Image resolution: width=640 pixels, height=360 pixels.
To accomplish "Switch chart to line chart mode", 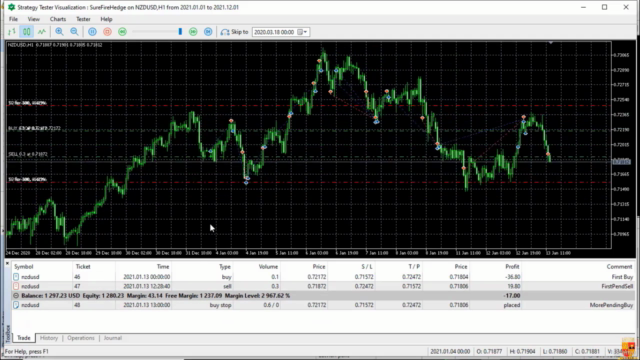I will click(42, 32).
